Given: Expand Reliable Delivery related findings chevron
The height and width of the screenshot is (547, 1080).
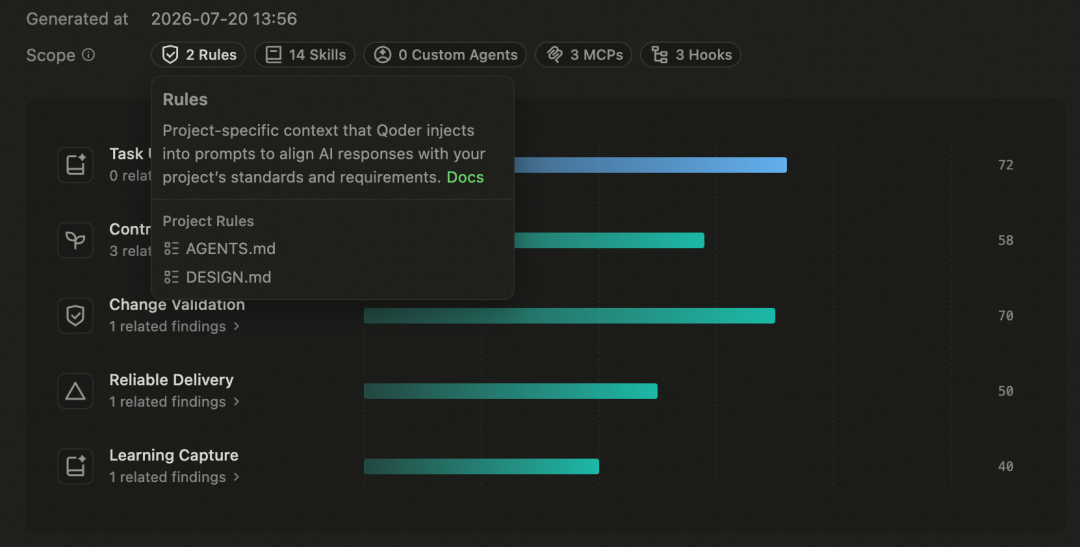Looking at the screenshot, I should point(236,402).
